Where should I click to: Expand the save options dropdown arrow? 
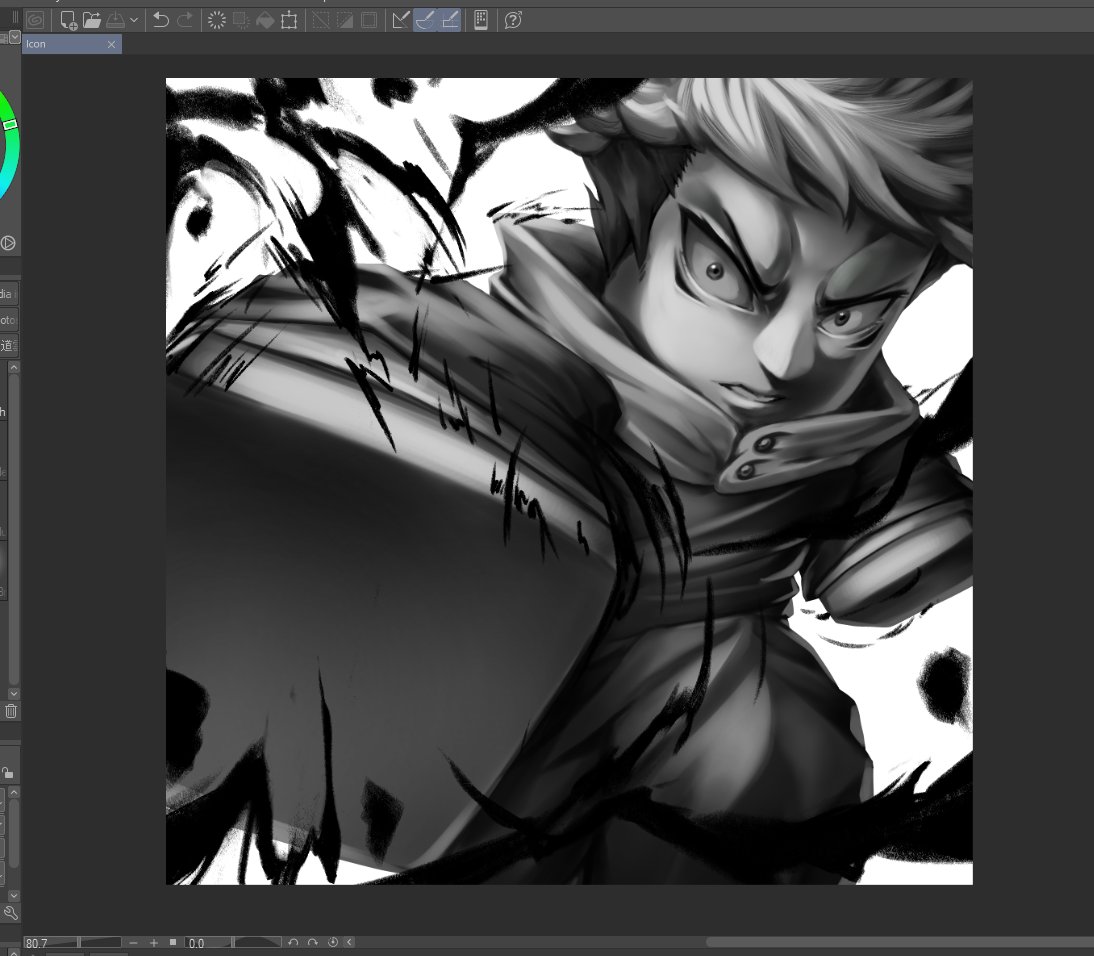point(134,20)
